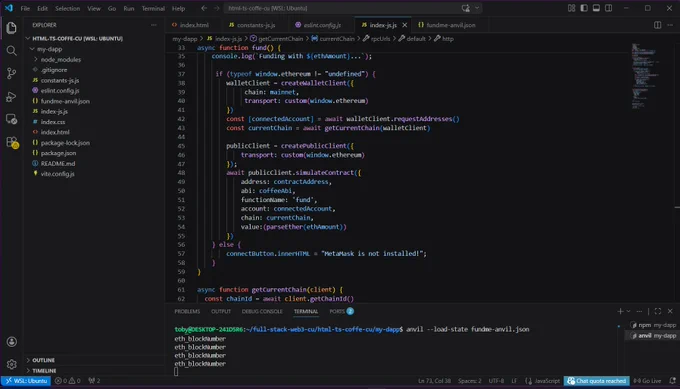Select the npm my-dapp terminal instance
This screenshot has width=680, height=389.
pos(653,325)
